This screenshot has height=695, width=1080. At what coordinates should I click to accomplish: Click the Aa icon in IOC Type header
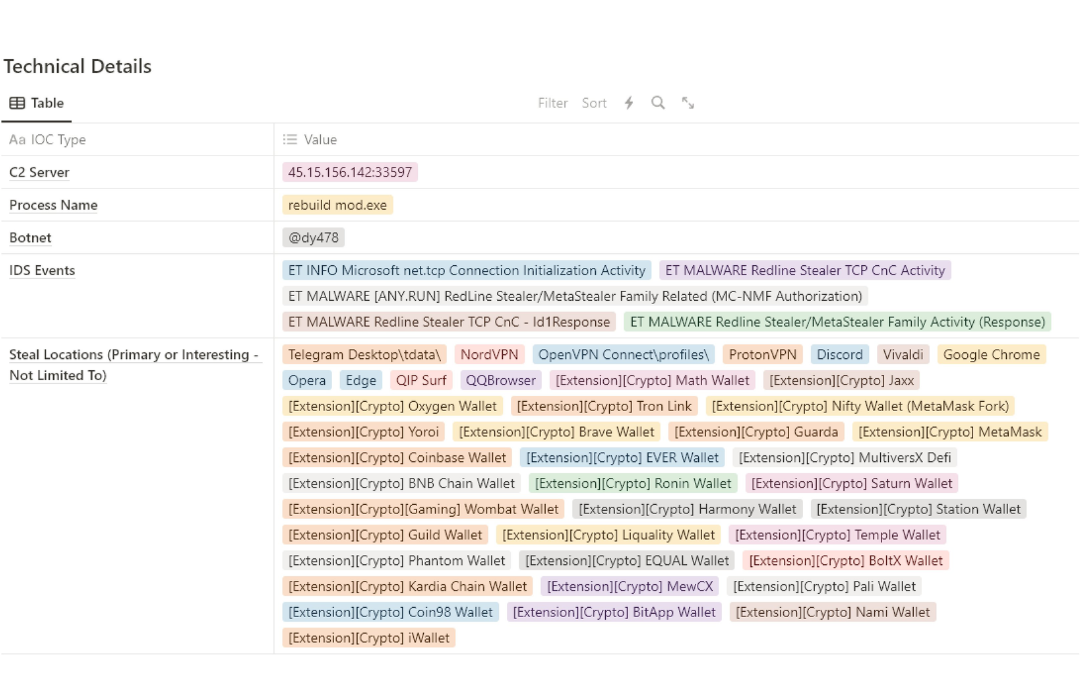point(17,140)
